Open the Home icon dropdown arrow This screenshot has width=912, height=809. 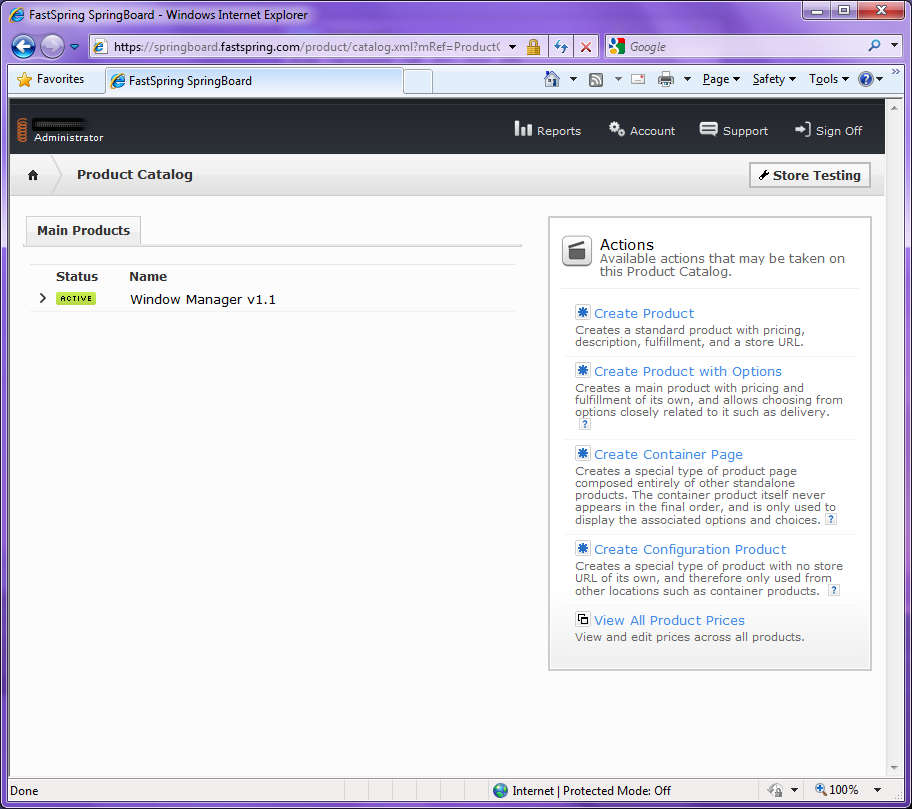tap(573, 79)
